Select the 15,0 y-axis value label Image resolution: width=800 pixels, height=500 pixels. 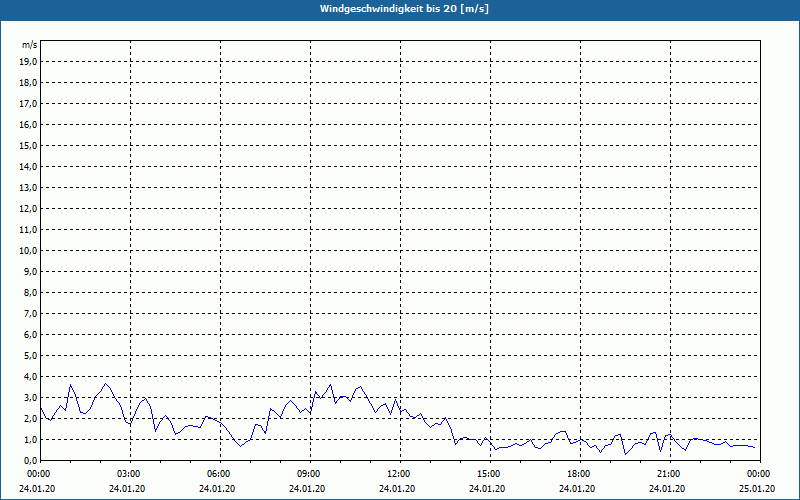28,145
